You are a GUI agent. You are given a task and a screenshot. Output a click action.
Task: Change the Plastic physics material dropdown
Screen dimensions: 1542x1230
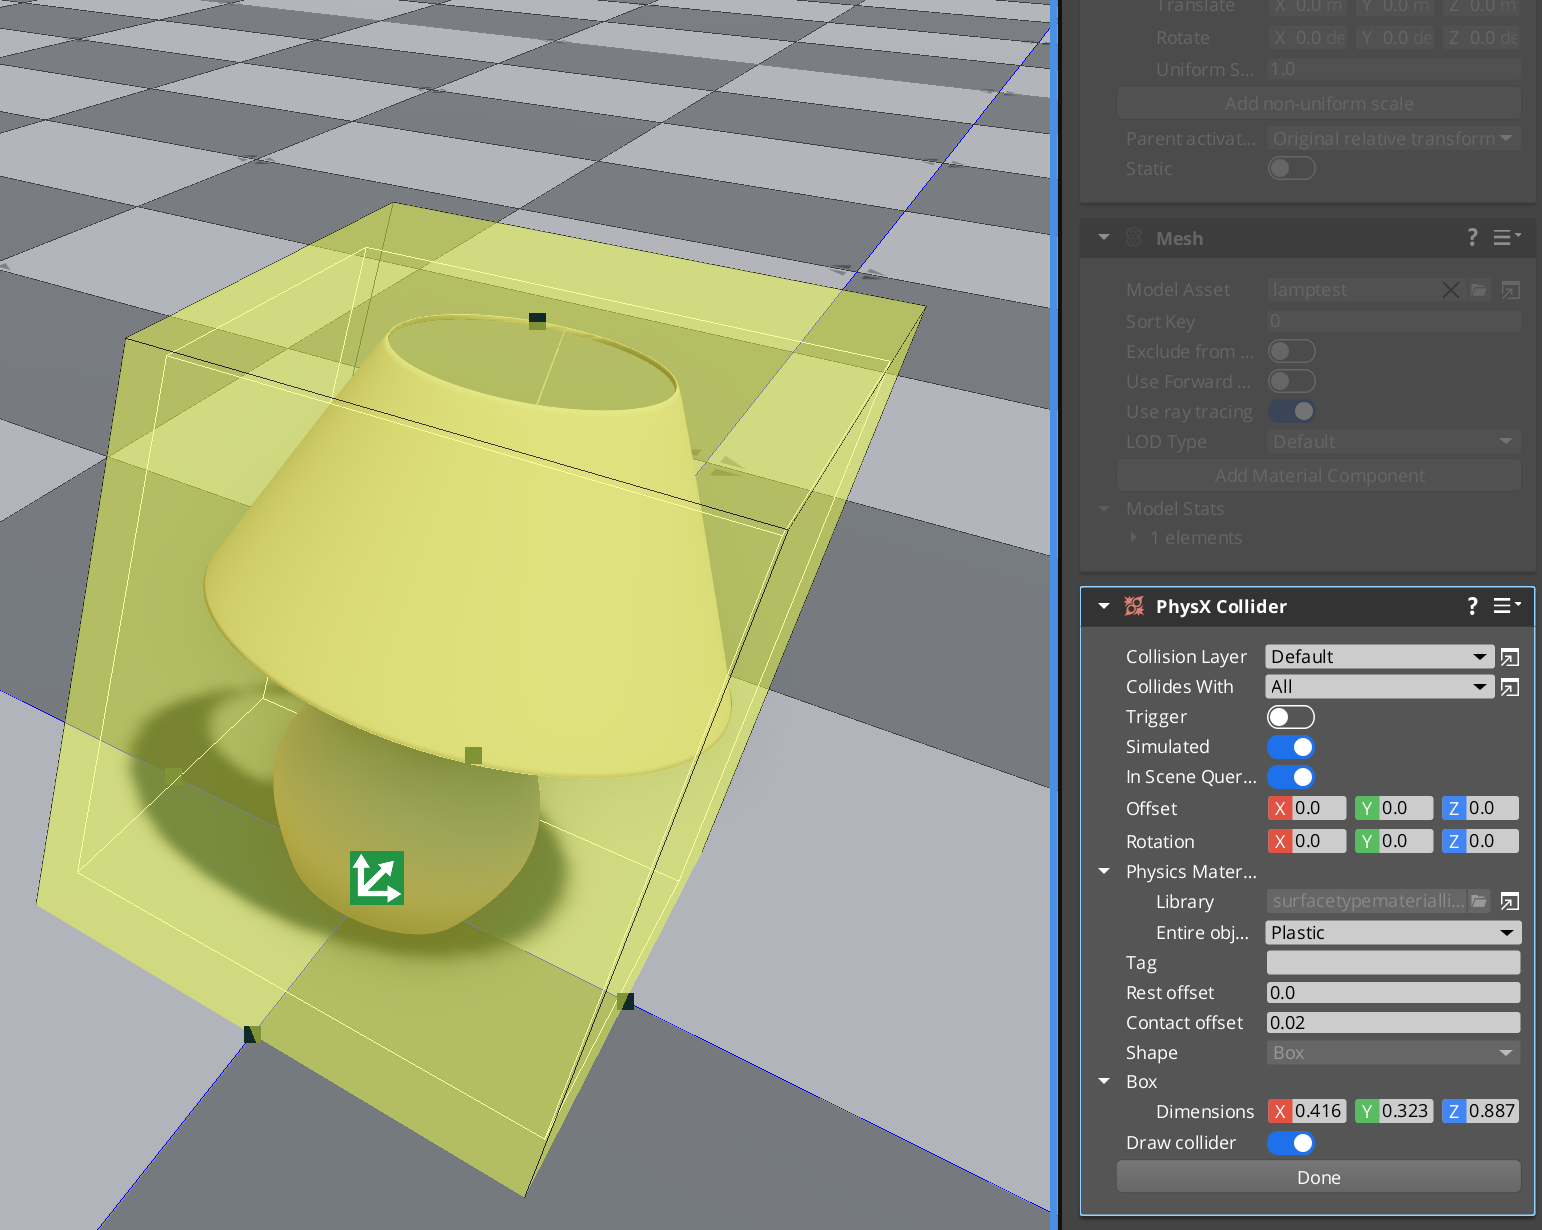(1392, 932)
